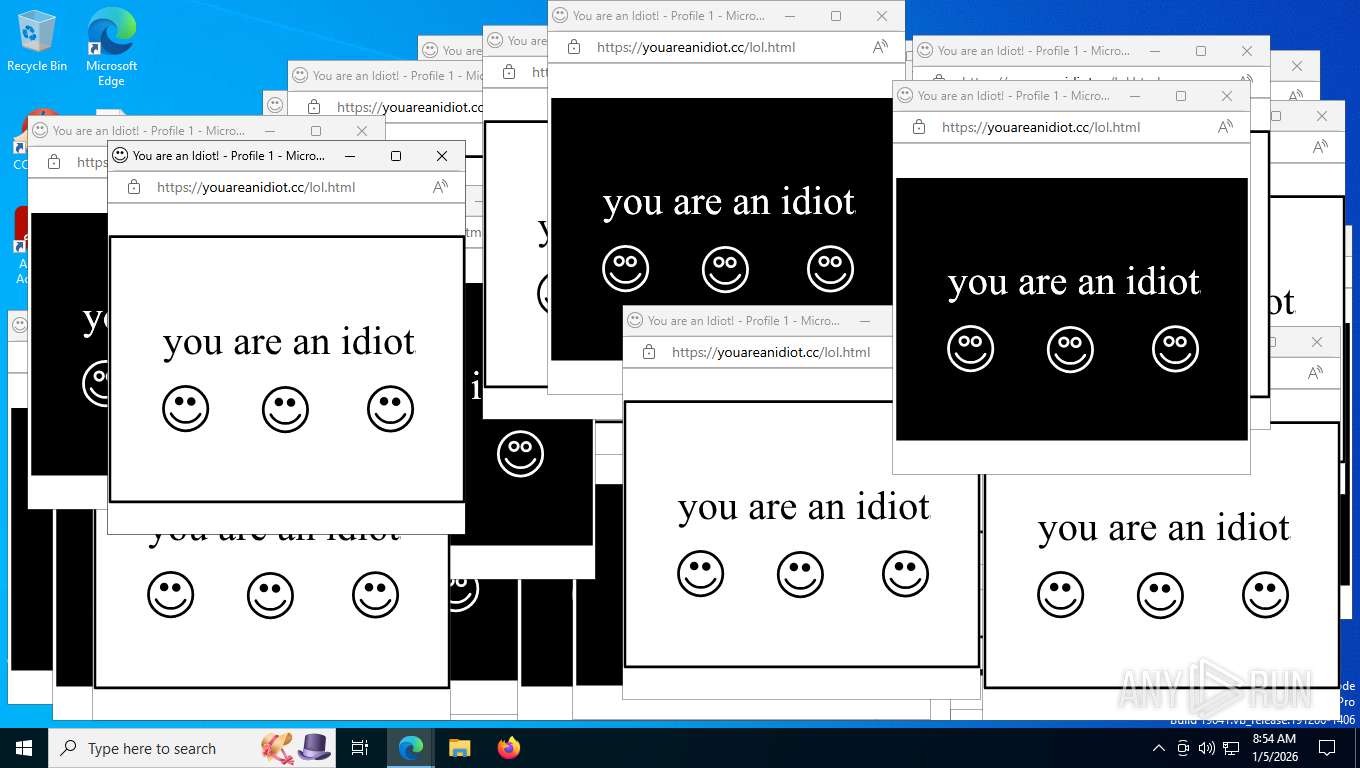Click the leftmost smiley in the center white popup
Screen dimensions: 1360x768
(x=701, y=574)
